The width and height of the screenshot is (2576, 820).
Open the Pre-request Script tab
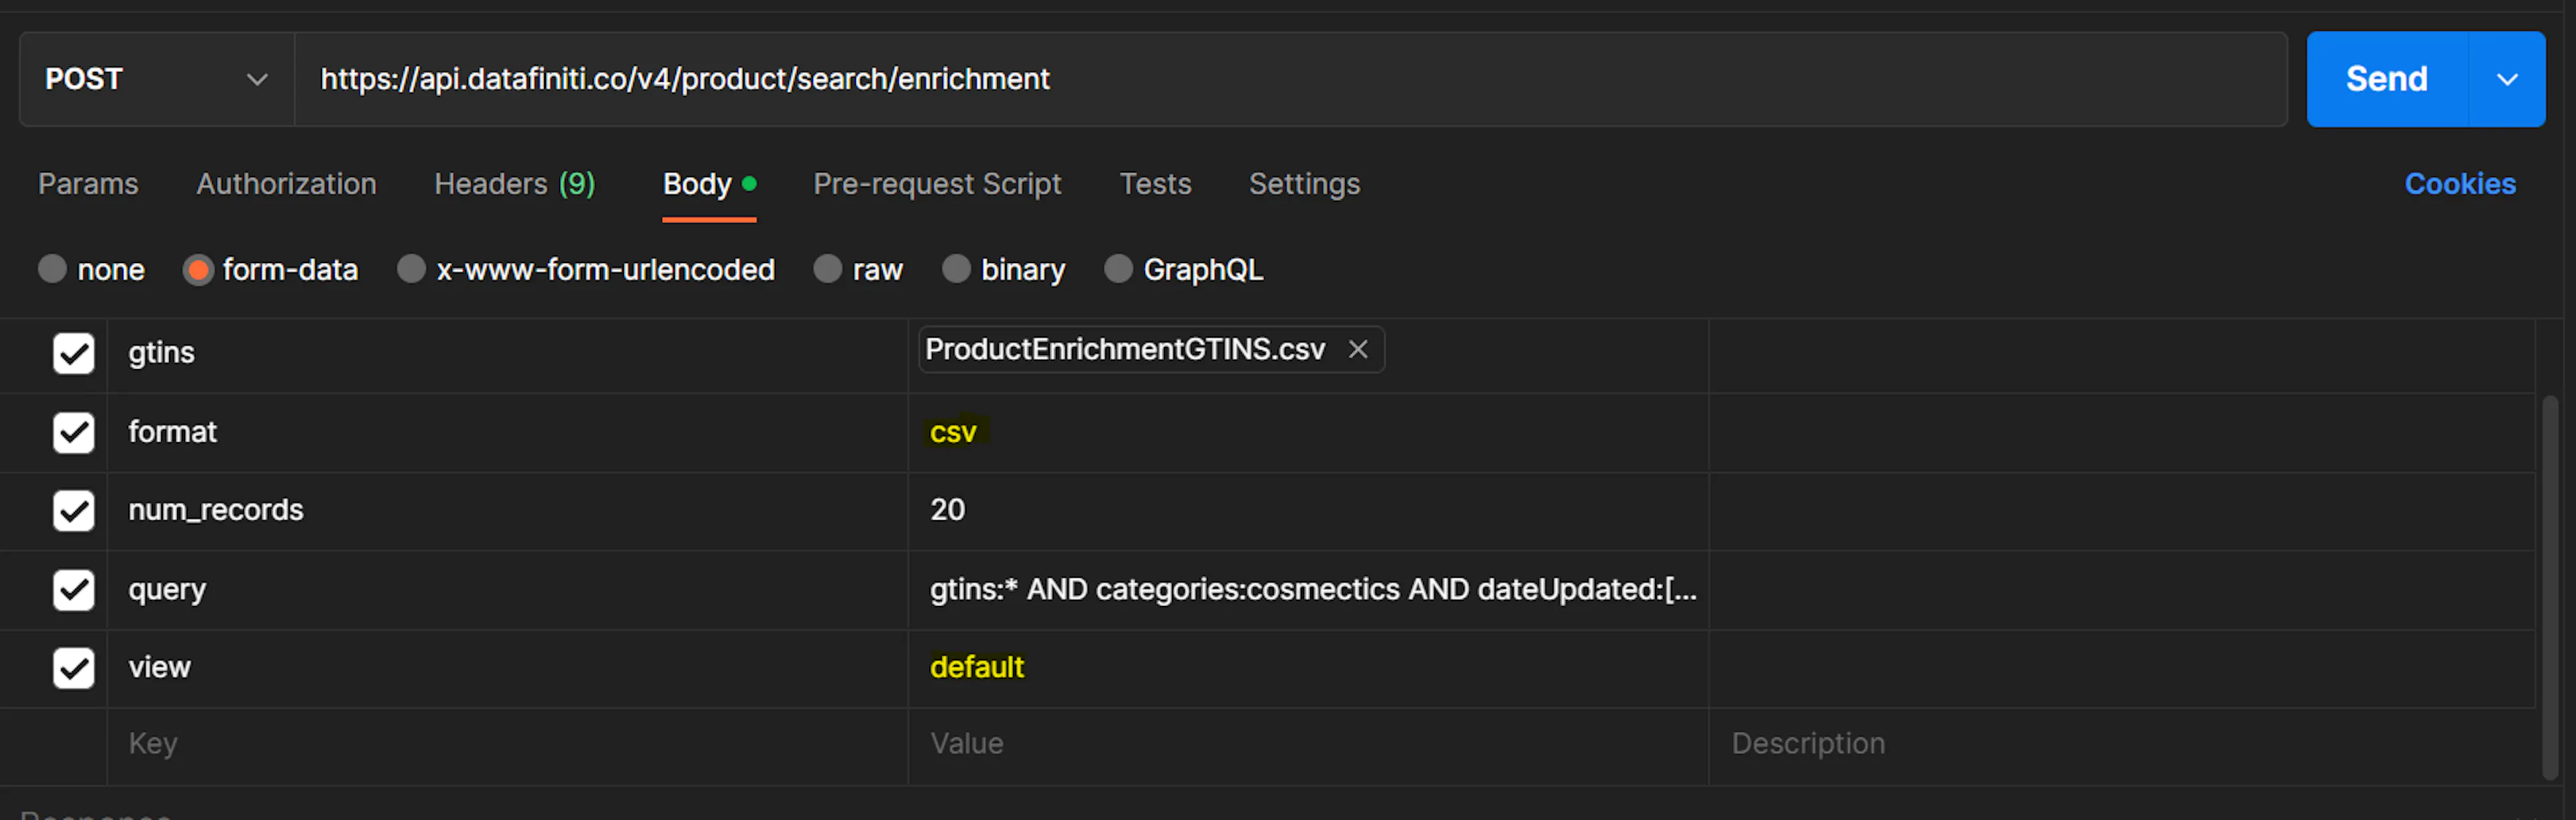click(x=936, y=184)
